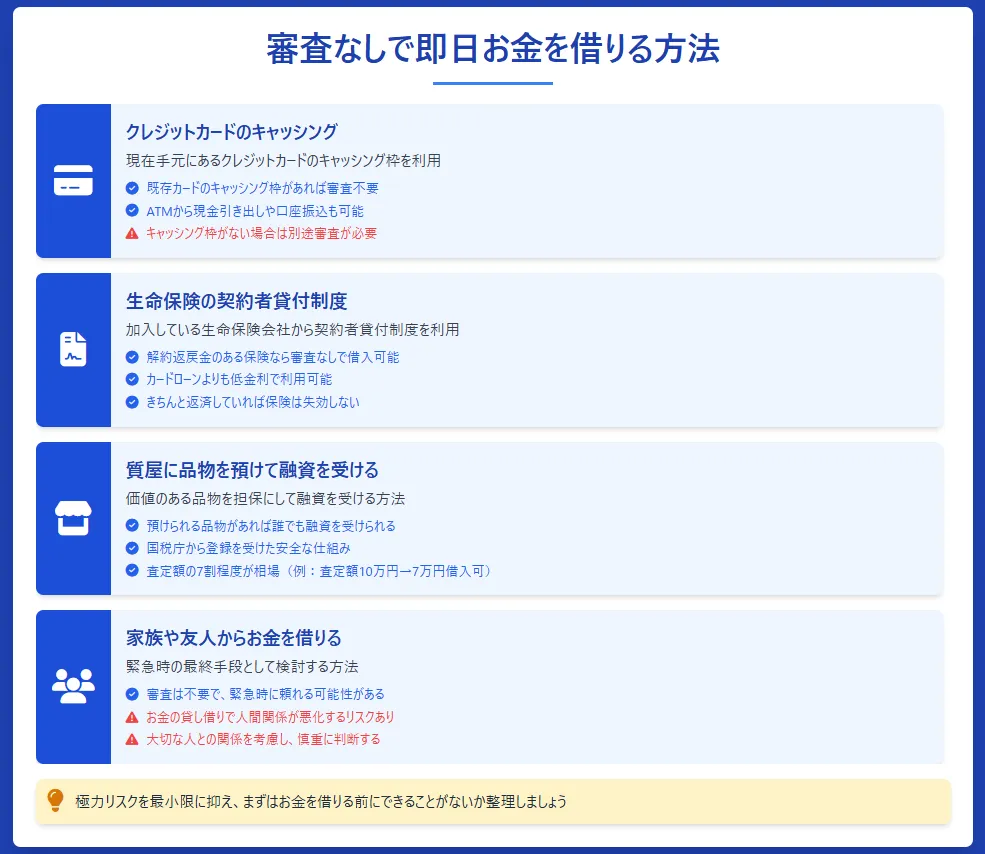Click description 現在手元にあるクレジットカードのキャッシング枠を利用
Image resolution: width=985 pixels, height=854 pixels.
(x=283, y=160)
